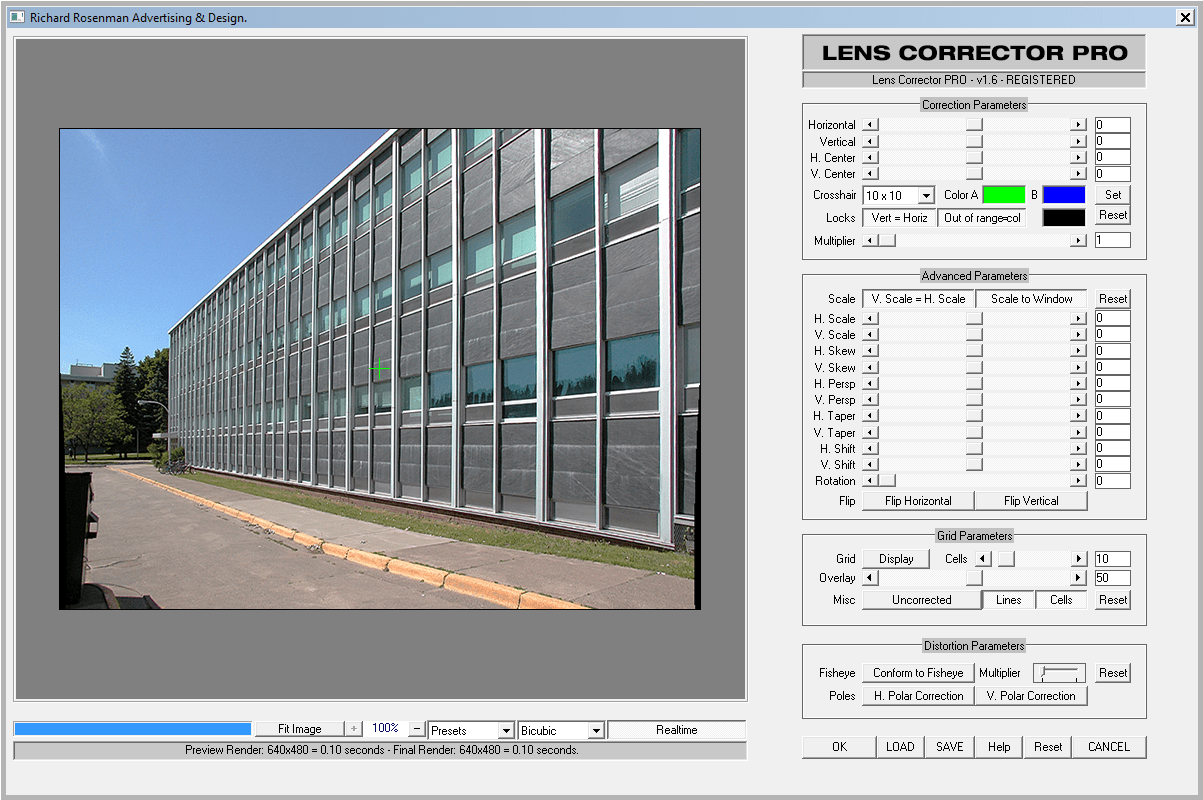
Task: Enable the Vert = Horiz lock
Action: (899, 217)
